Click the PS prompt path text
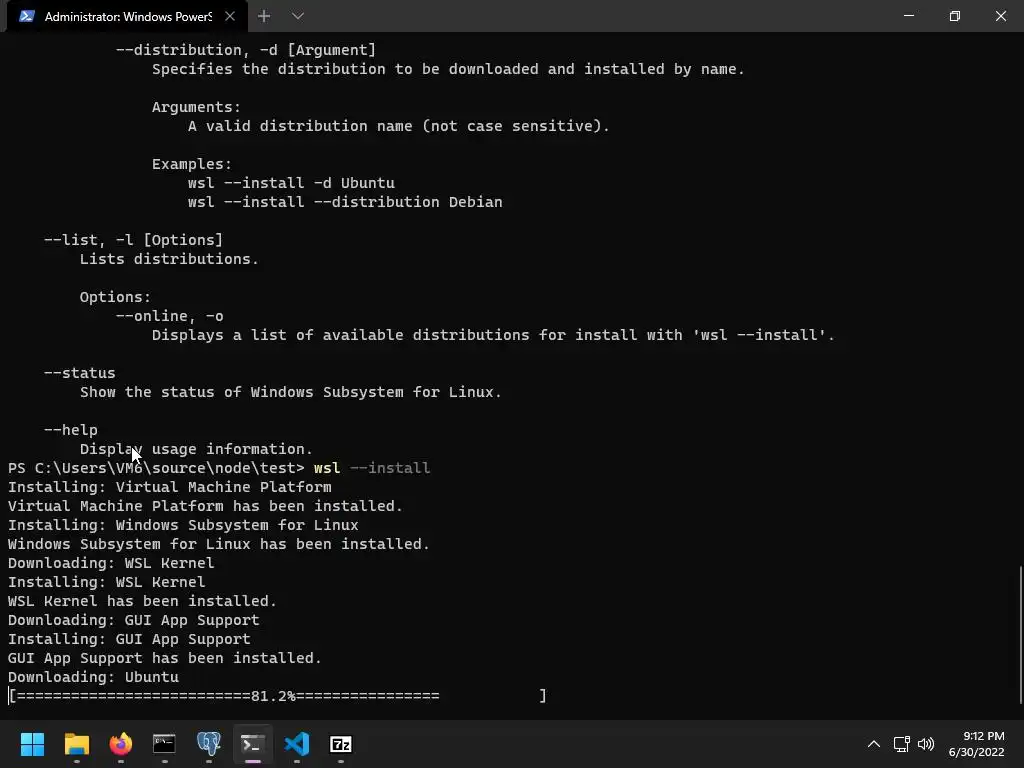 (x=156, y=468)
